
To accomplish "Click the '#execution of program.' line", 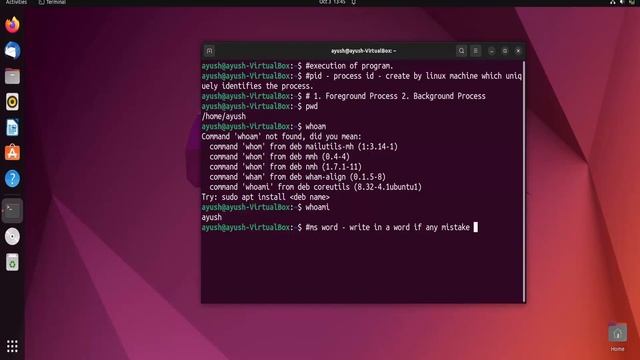I will pos(298,66).
